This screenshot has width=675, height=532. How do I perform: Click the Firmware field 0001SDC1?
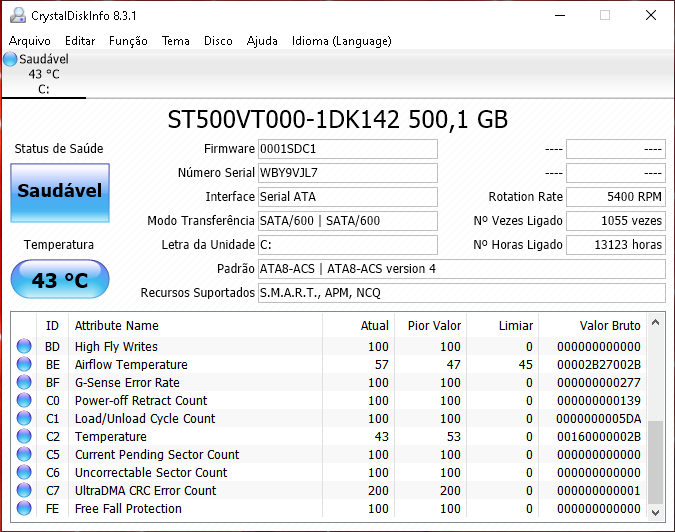[348, 149]
